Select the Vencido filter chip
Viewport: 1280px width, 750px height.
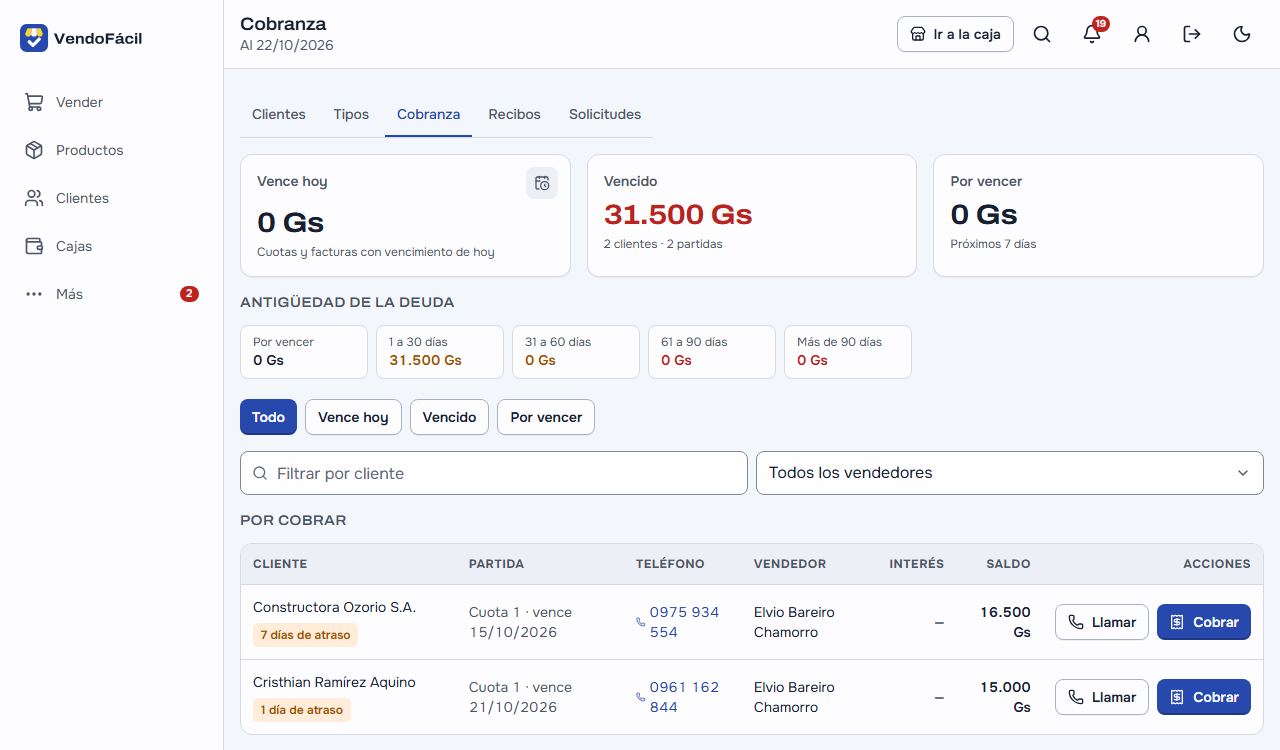pos(449,417)
